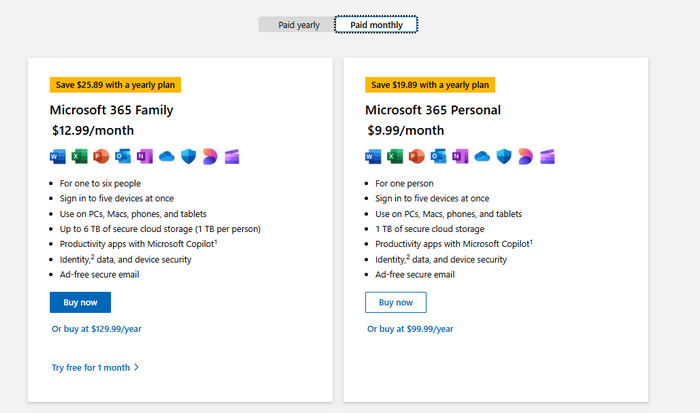Open the 'Or buy at $129.99/year' link
The image size is (700, 413).
(96, 328)
